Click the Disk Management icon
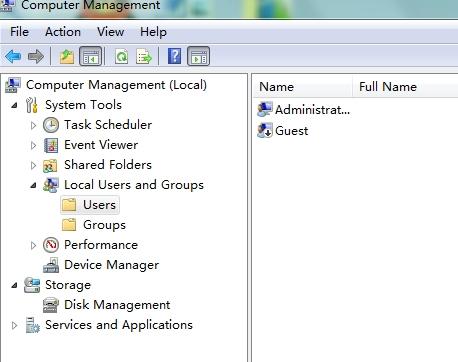The height and width of the screenshot is (362, 458). pyautogui.click(x=51, y=305)
